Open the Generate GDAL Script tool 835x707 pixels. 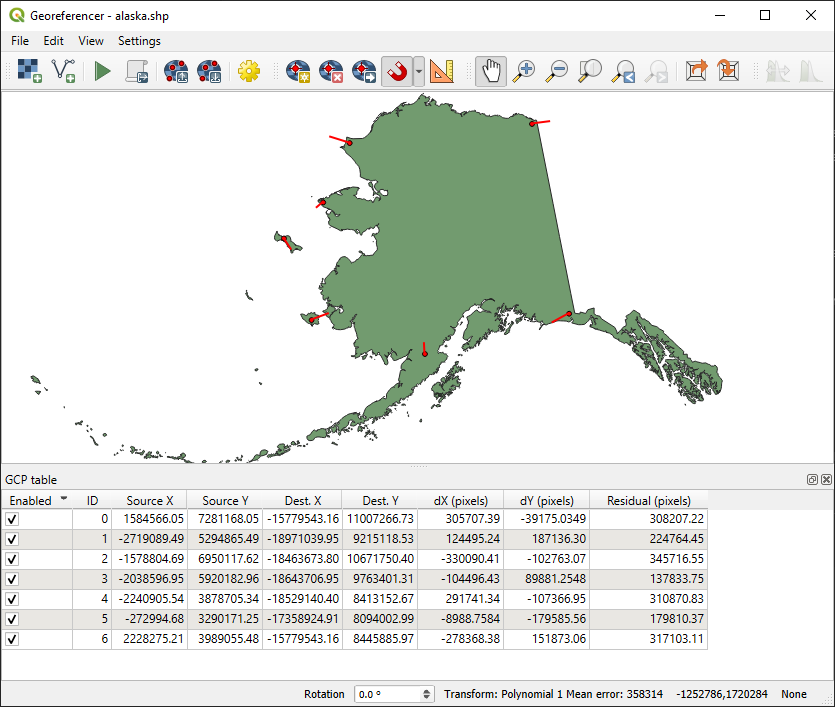(137, 71)
